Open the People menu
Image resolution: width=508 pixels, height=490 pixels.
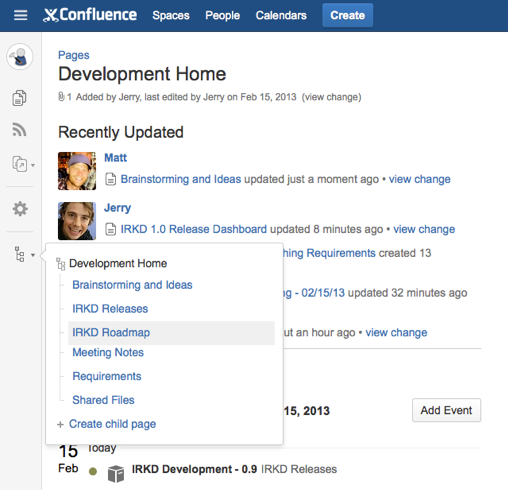coord(222,15)
